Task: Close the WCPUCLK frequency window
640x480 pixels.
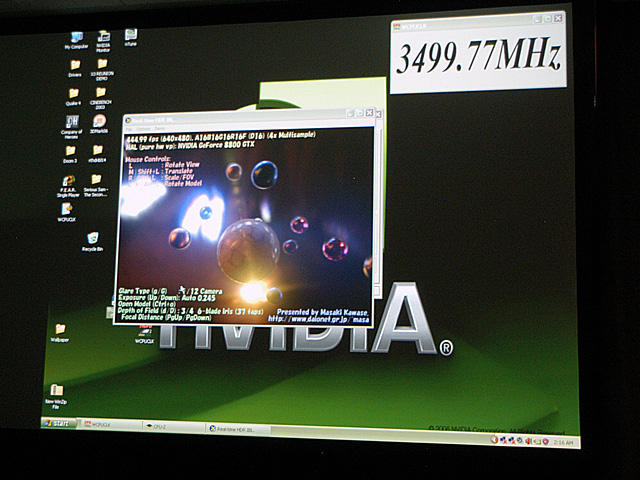Action: click(x=558, y=18)
